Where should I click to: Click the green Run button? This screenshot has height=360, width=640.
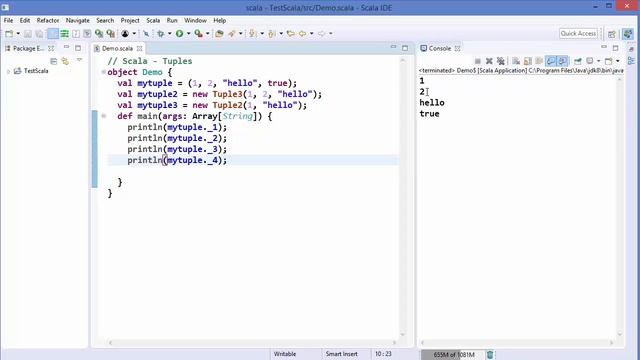tap(179, 33)
